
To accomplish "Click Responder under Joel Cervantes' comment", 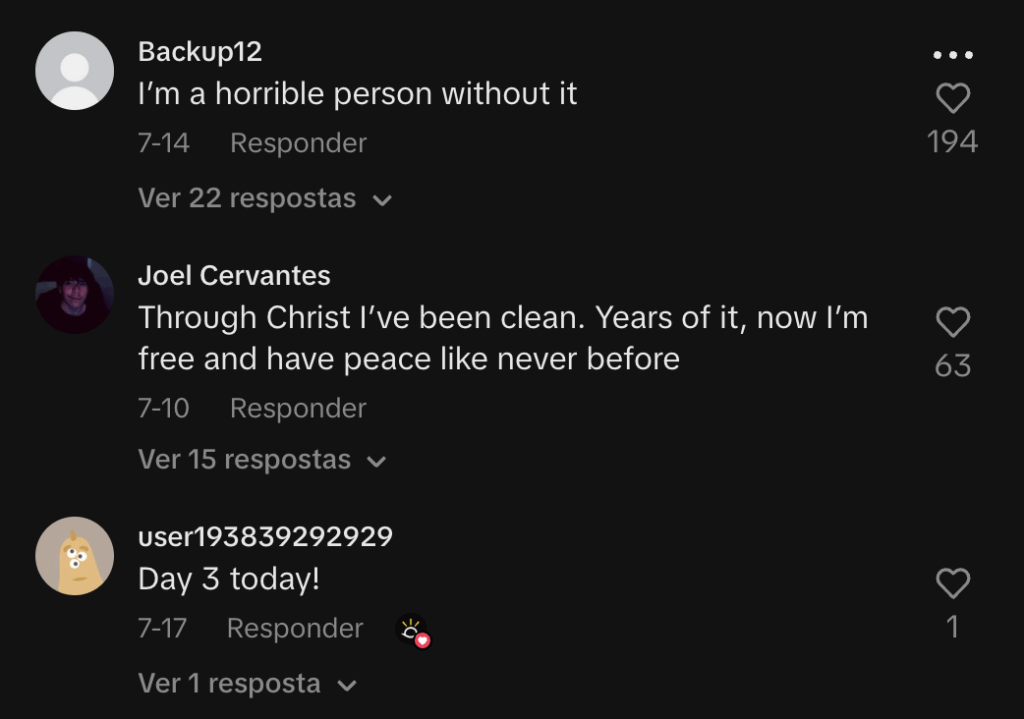I will coord(298,408).
